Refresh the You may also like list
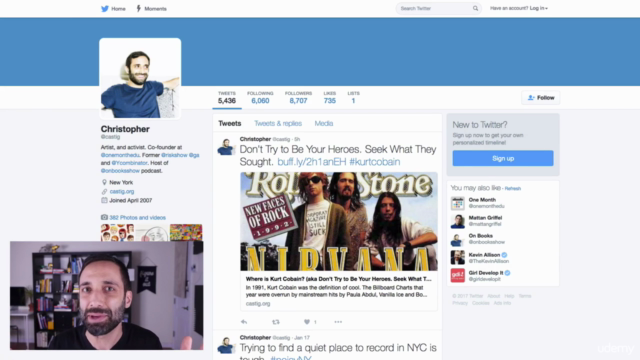Image resolution: width=640 pixels, height=360 pixels. (x=513, y=189)
